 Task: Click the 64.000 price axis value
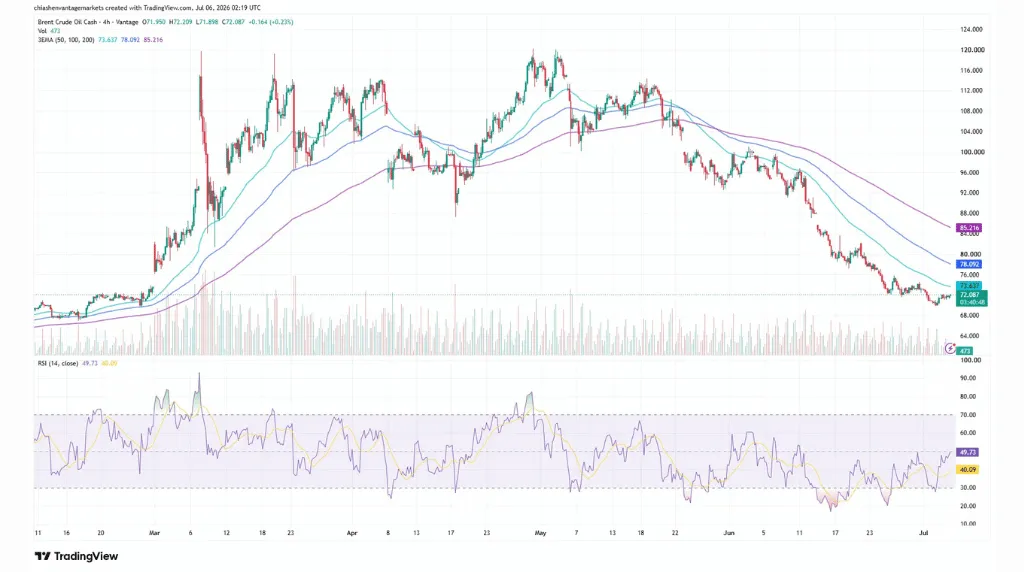tap(969, 336)
